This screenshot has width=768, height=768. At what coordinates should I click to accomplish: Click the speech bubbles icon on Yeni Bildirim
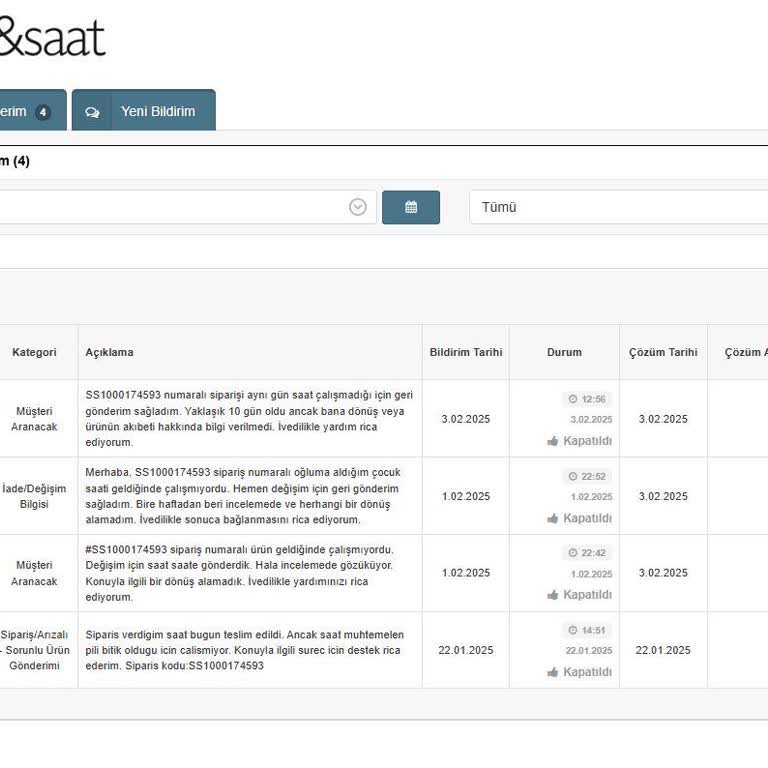click(x=92, y=112)
